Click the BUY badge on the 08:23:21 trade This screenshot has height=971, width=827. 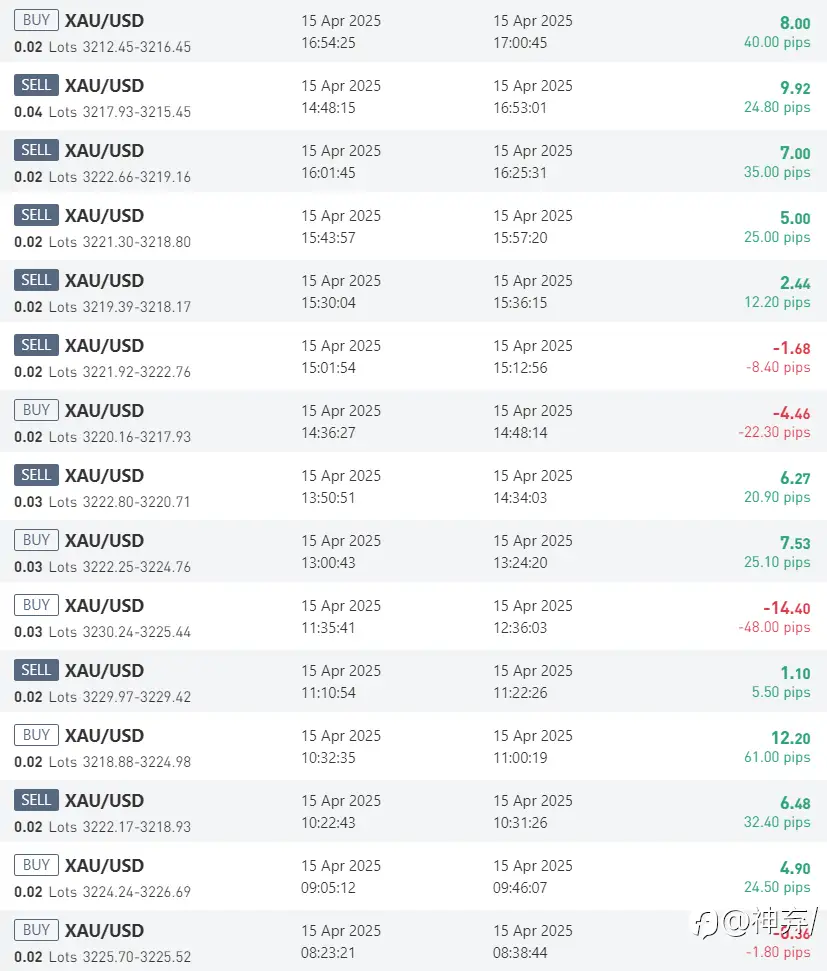37,930
